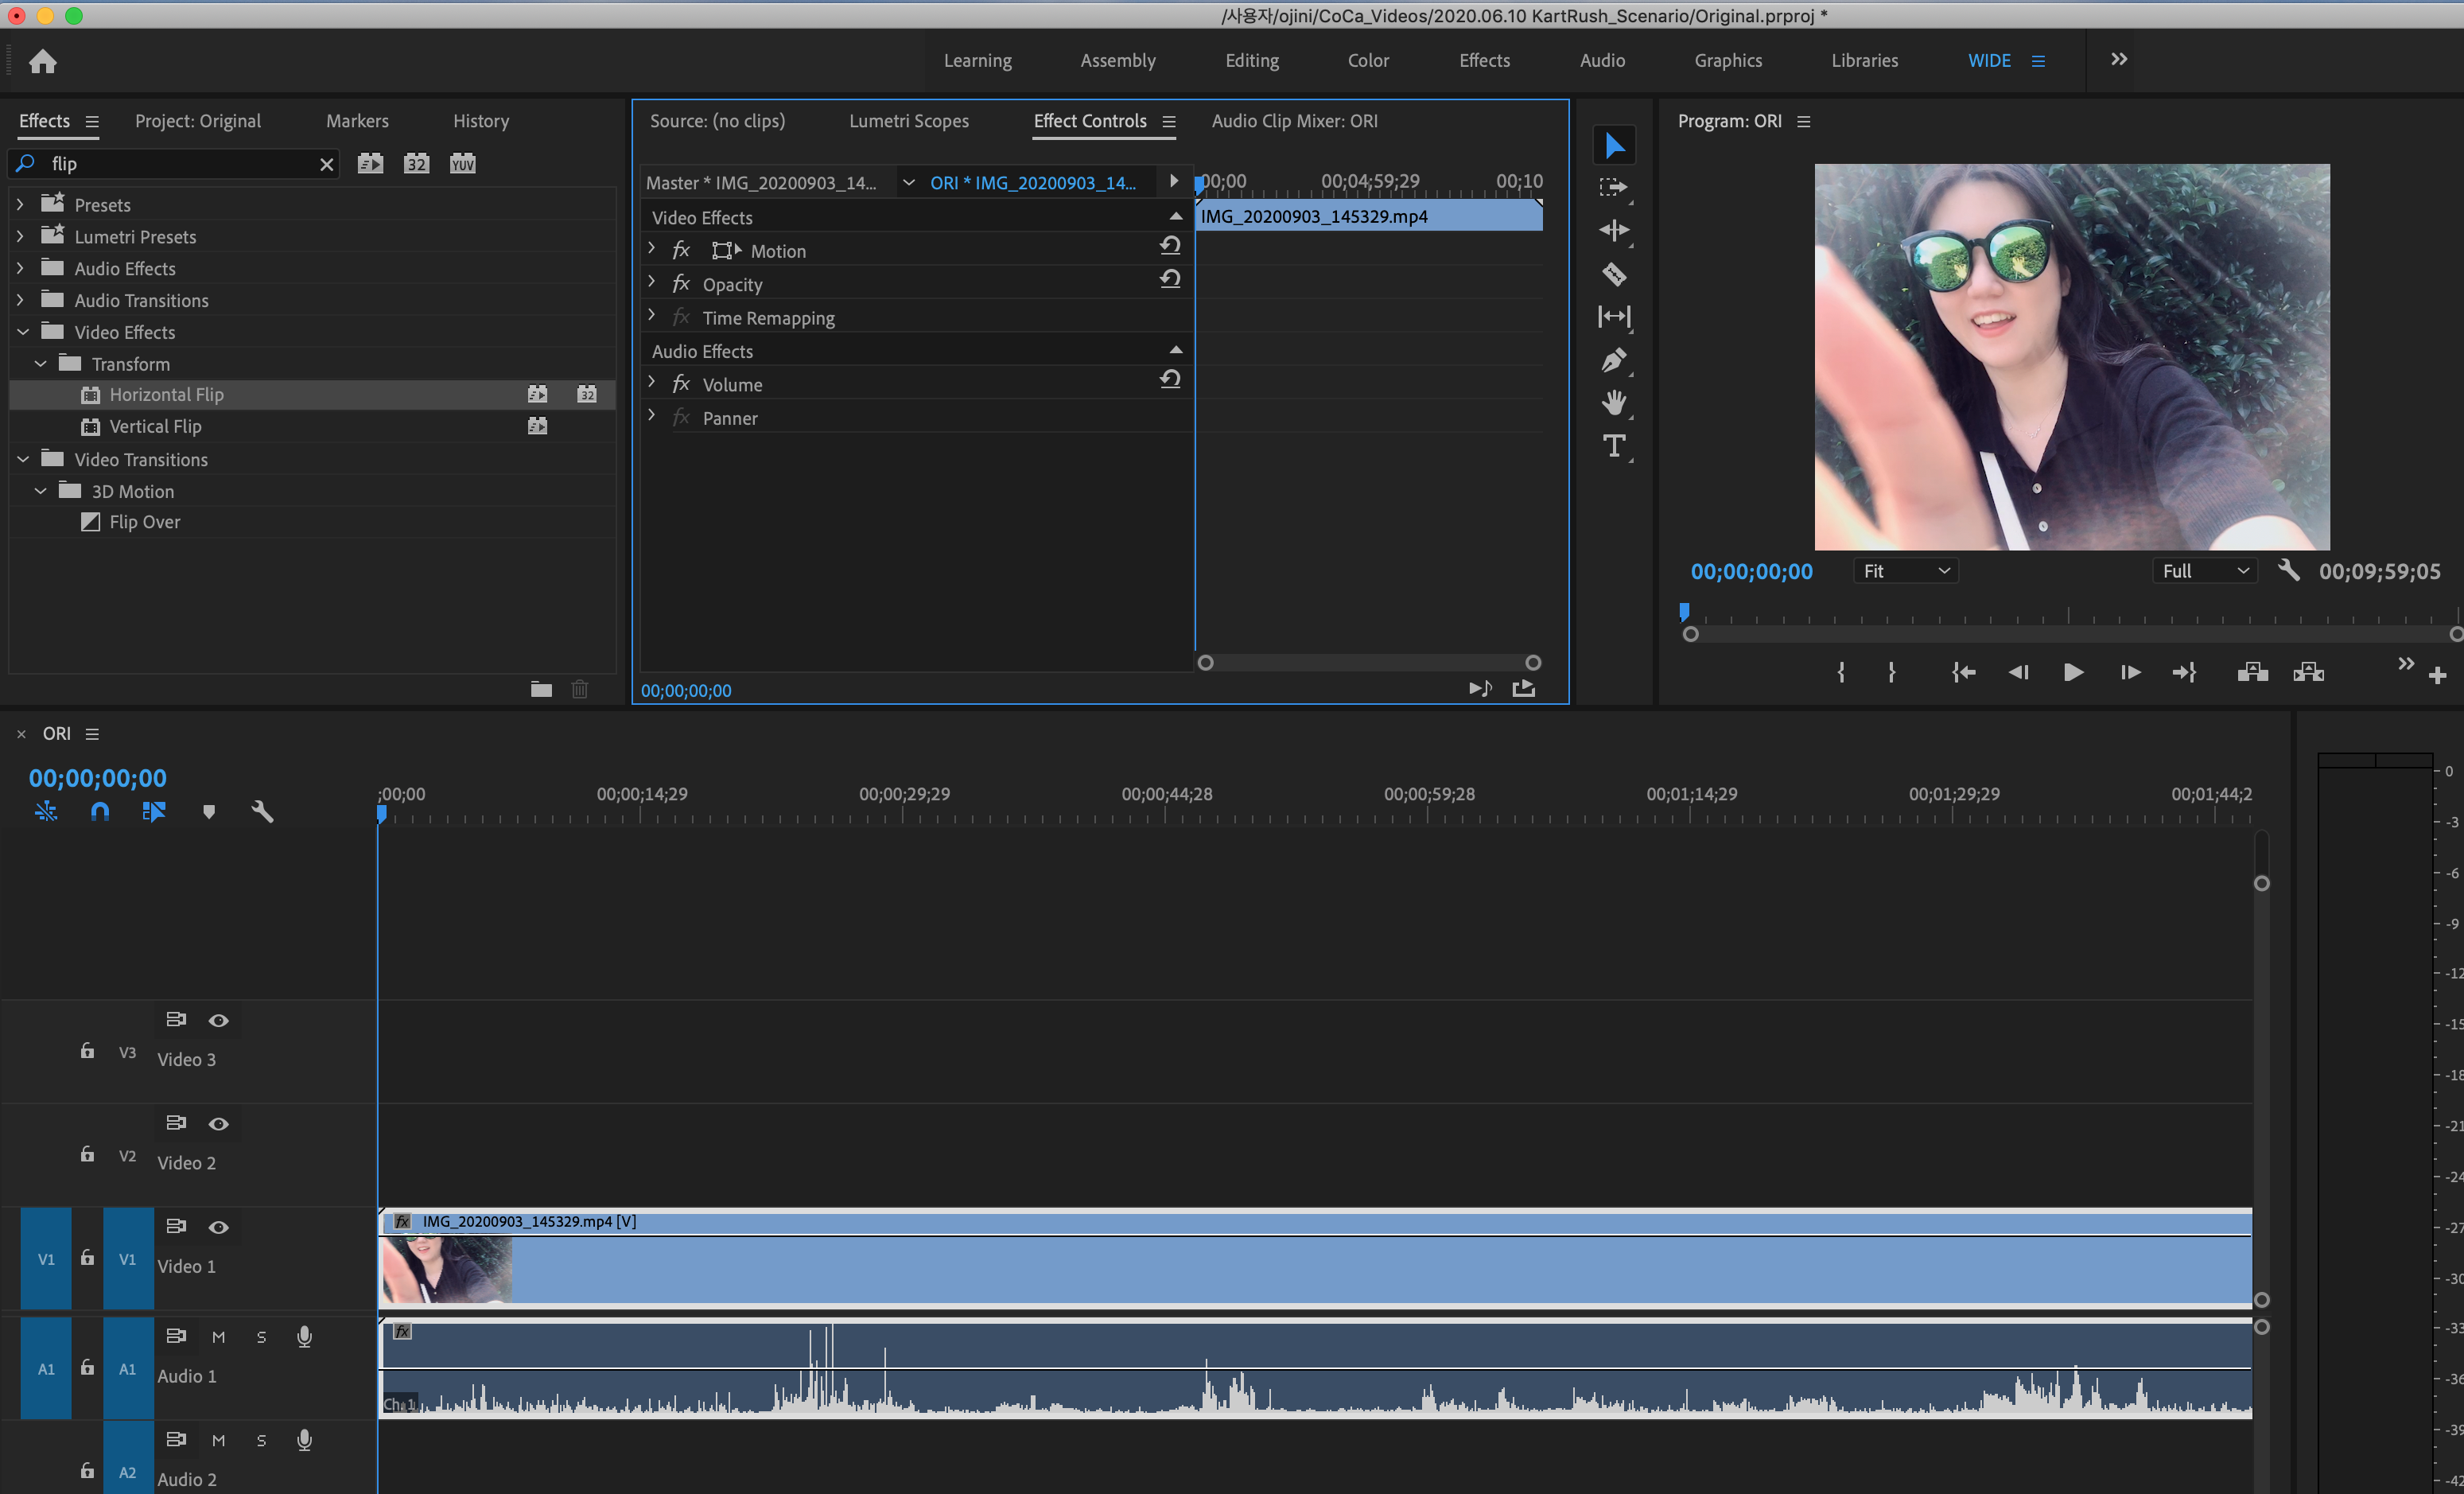Screen dimensions: 2464x1494
Task: Select the Pen tool
Action: click(x=1613, y=360)
